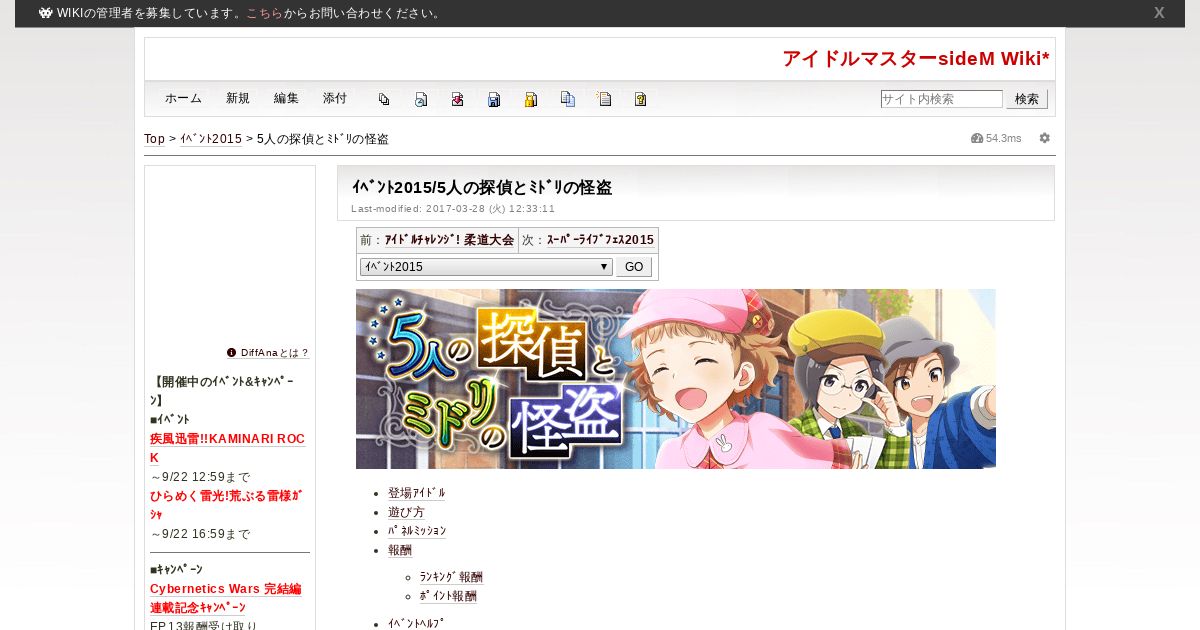Click the ■ｷｬﾝﾍﾟｰﾝ sidebar label
1200x630 pixels.
[x=176, y=569]
